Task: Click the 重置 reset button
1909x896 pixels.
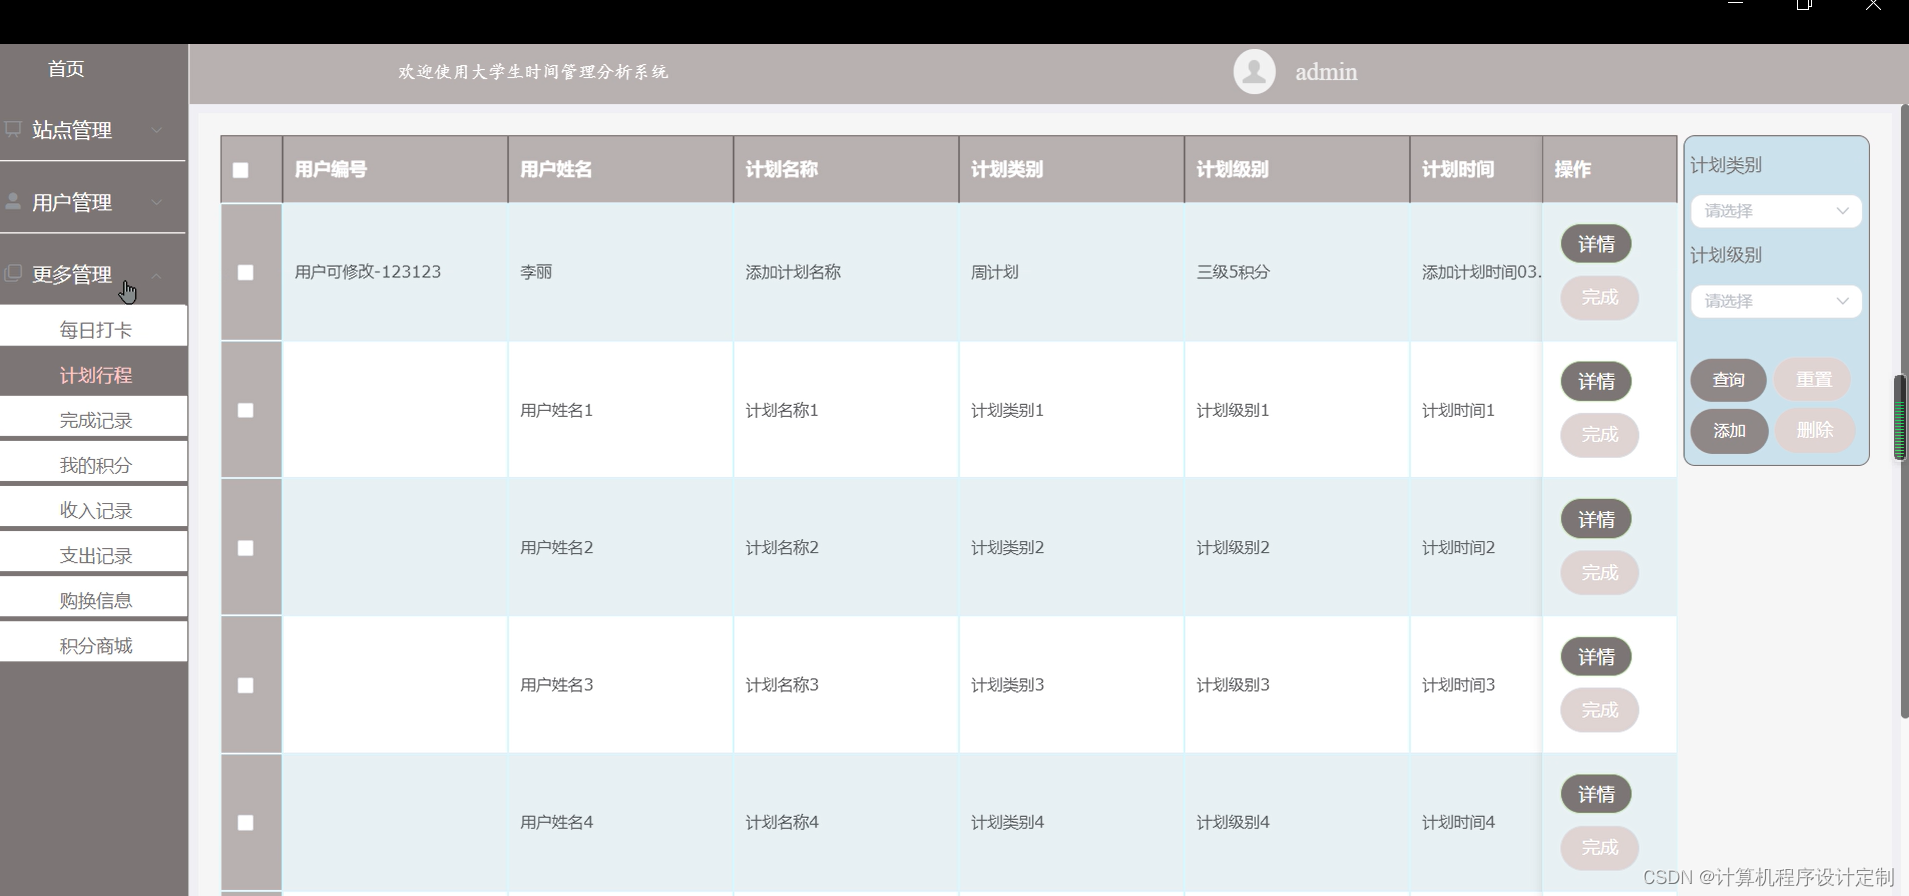Action: click(1813, 380)
